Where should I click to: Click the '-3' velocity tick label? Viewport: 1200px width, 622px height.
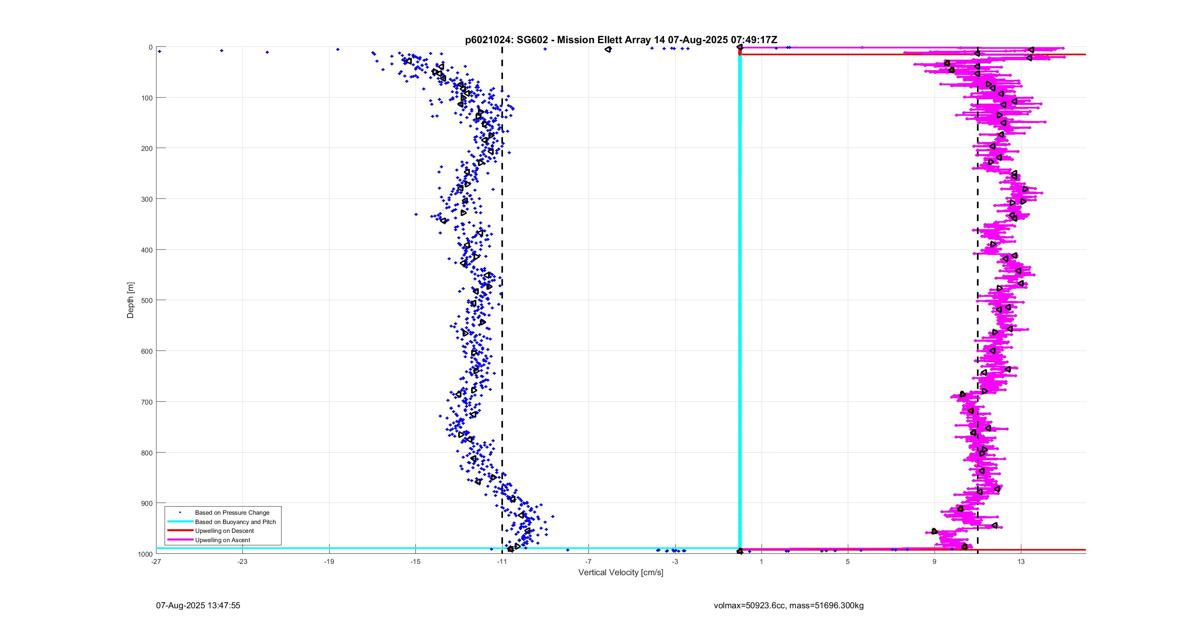click(675, 562)
